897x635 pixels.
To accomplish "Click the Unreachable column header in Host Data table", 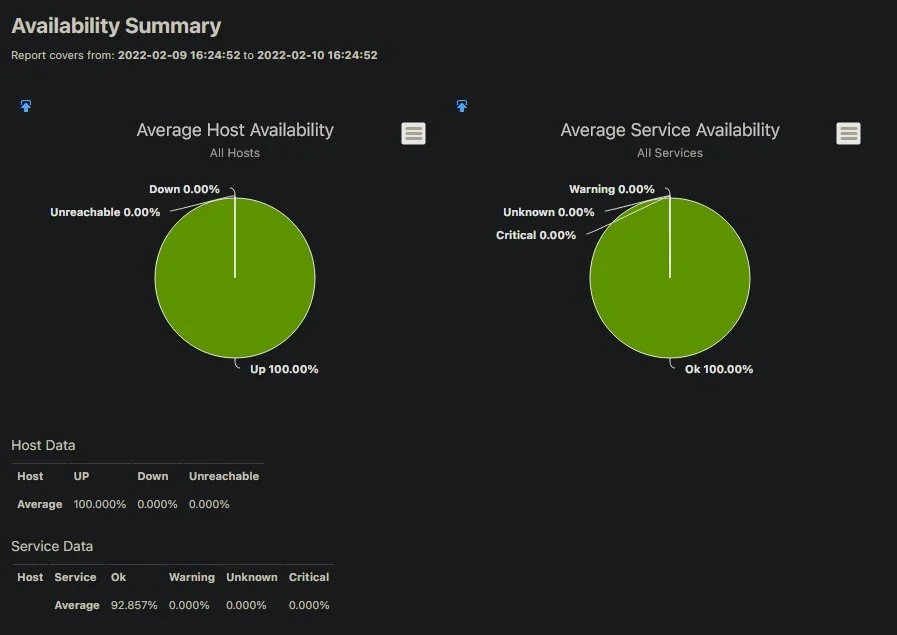I will (x=224, y=476).
